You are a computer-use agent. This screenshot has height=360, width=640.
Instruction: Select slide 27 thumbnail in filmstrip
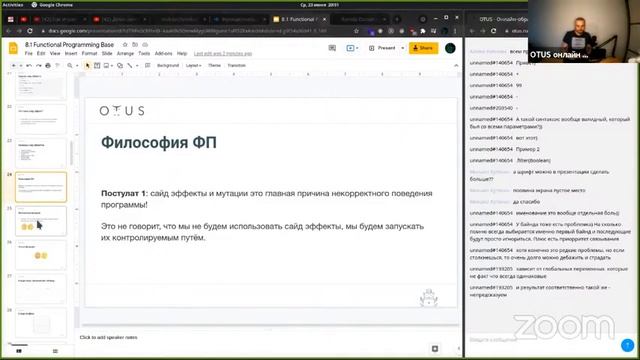pos(41,289)
